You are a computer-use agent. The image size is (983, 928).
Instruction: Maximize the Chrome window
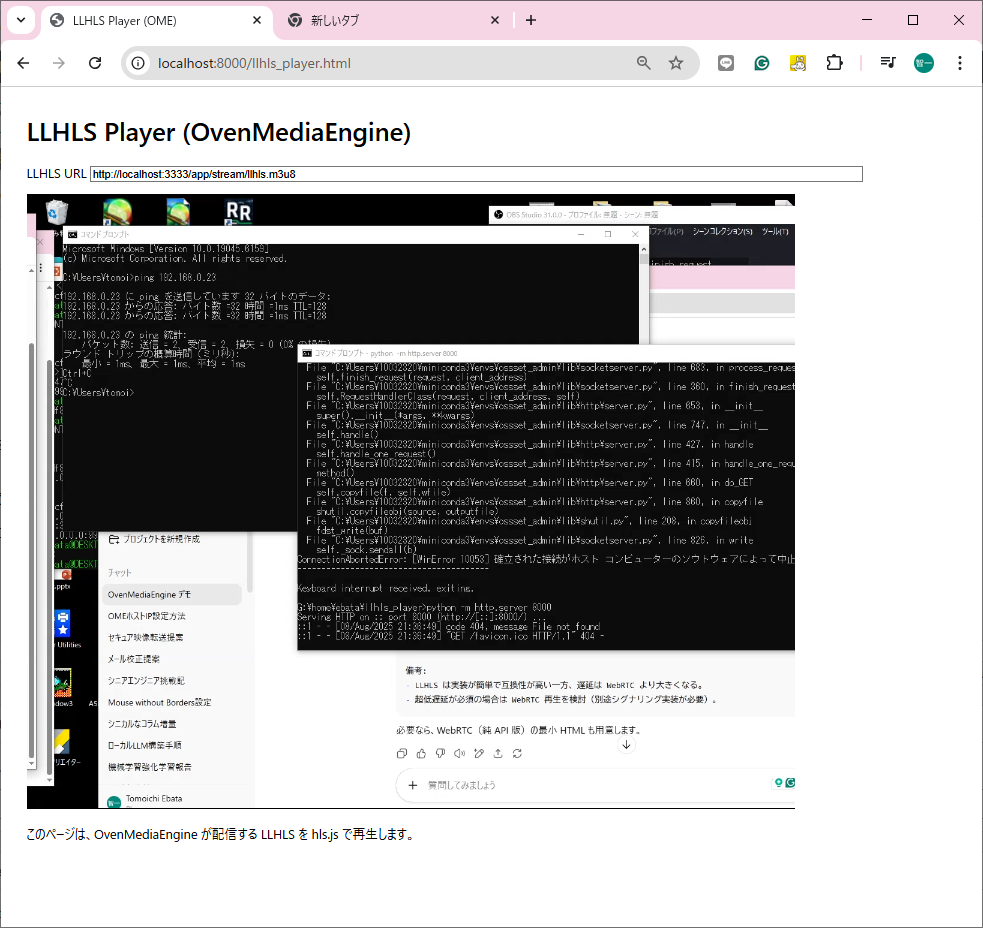[913, 20]
